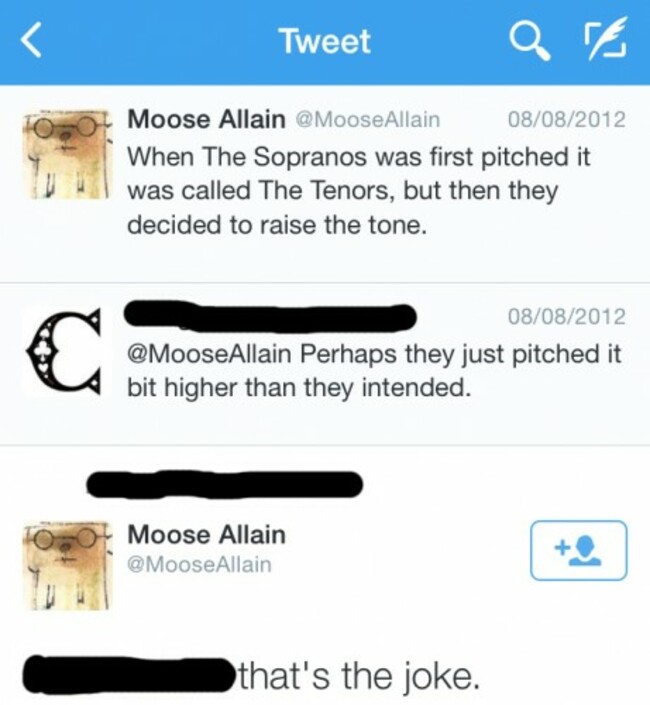
Task: Tap @MooseAllain handle under bottom name
Action: (200, 564)
